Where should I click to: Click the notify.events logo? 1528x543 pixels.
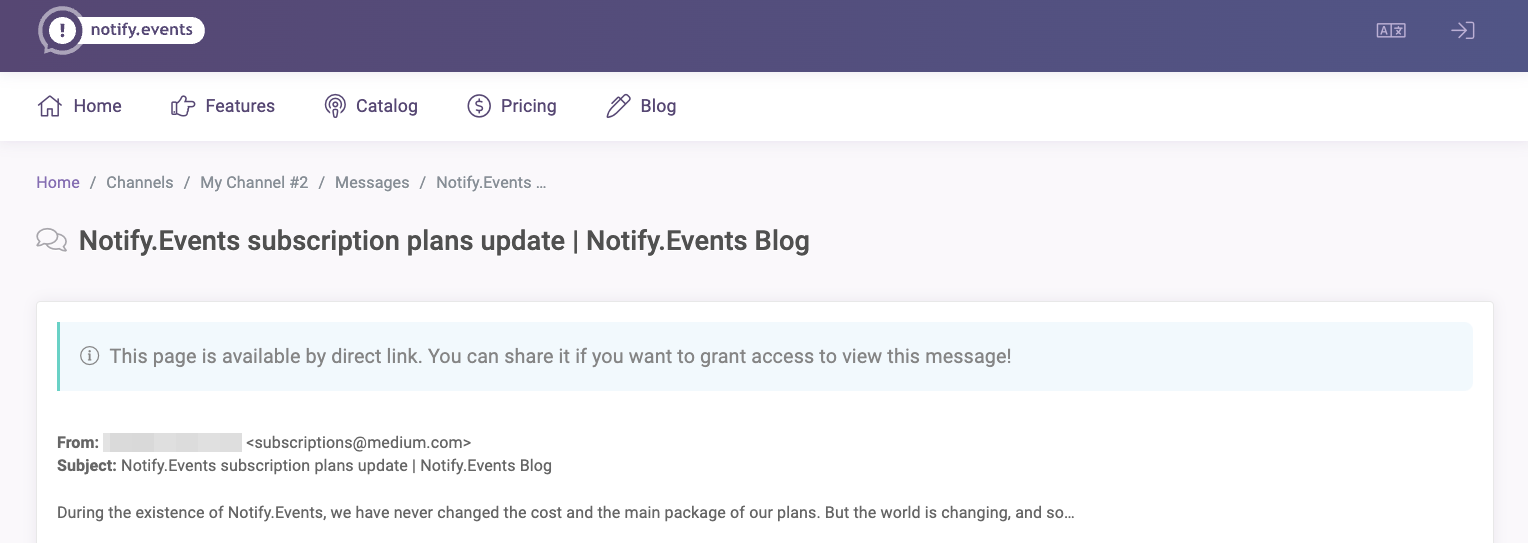(121, 30)
